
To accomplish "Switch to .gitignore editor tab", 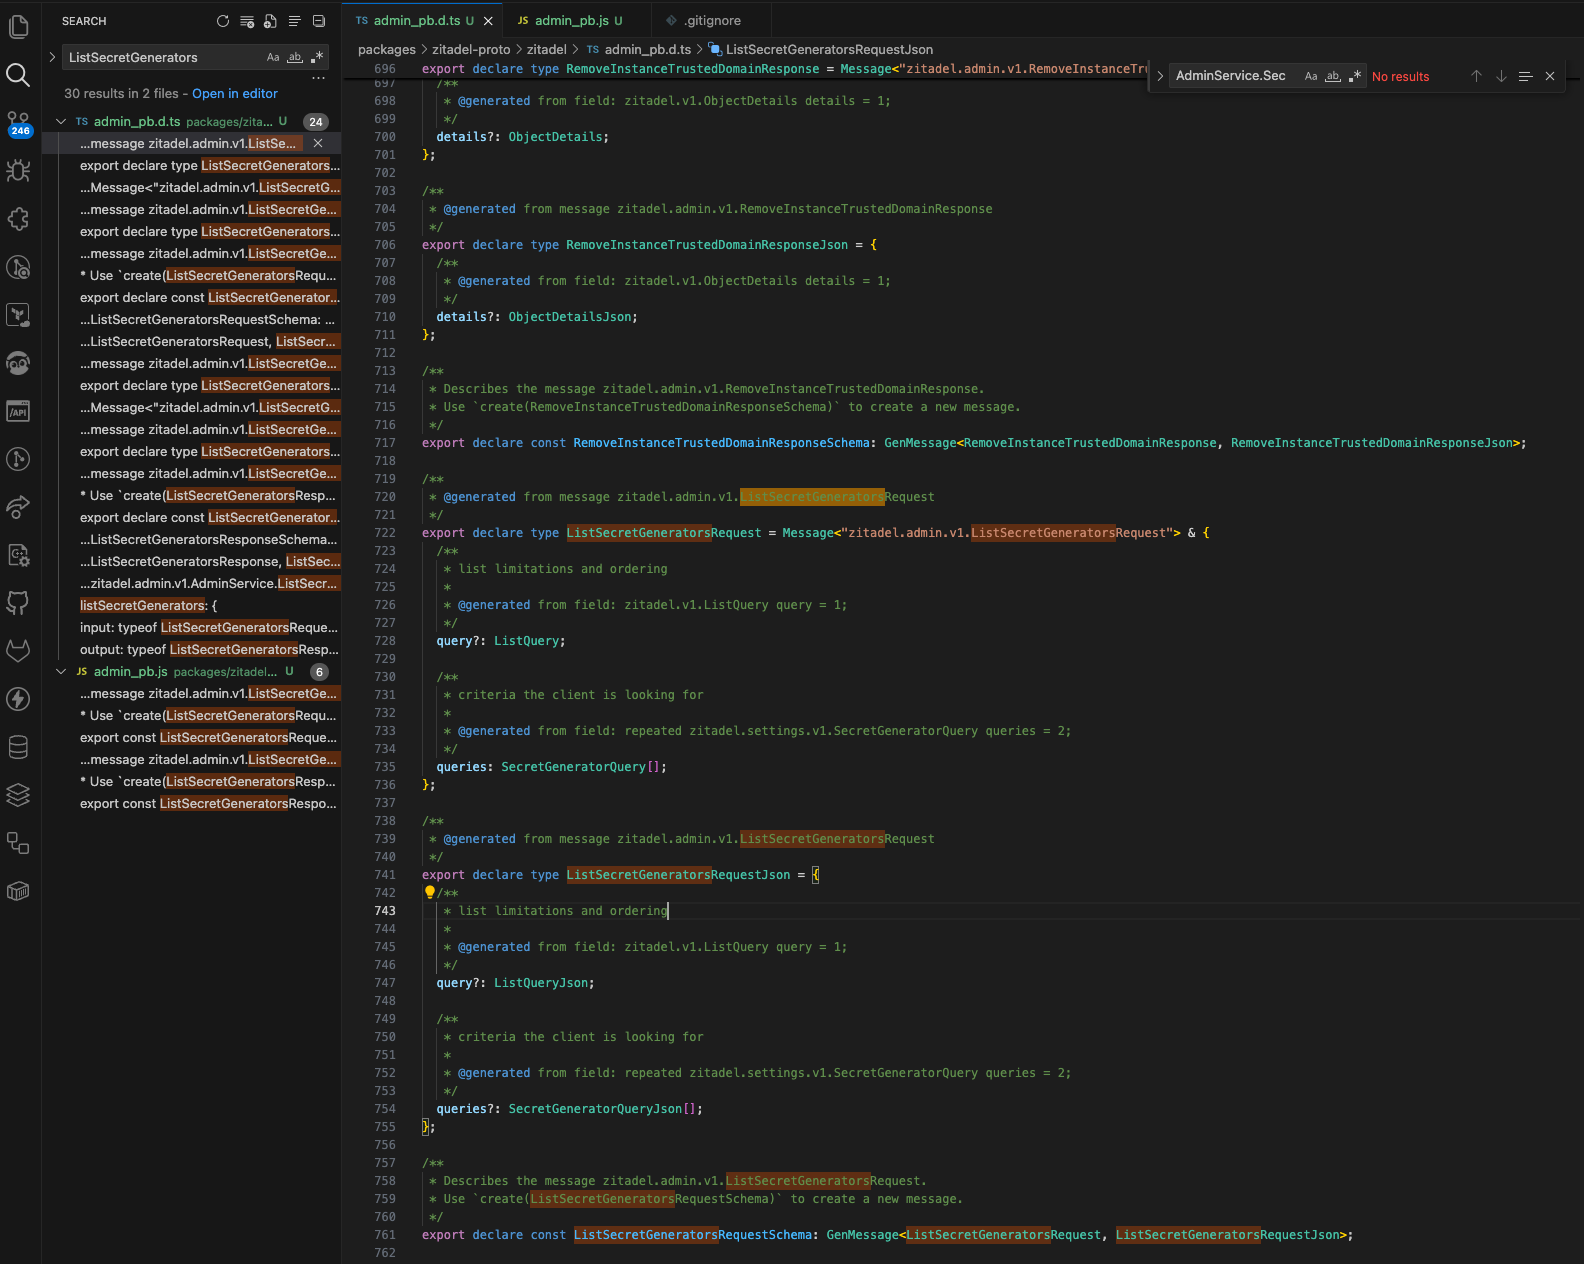I will click(x=712, y=20).
